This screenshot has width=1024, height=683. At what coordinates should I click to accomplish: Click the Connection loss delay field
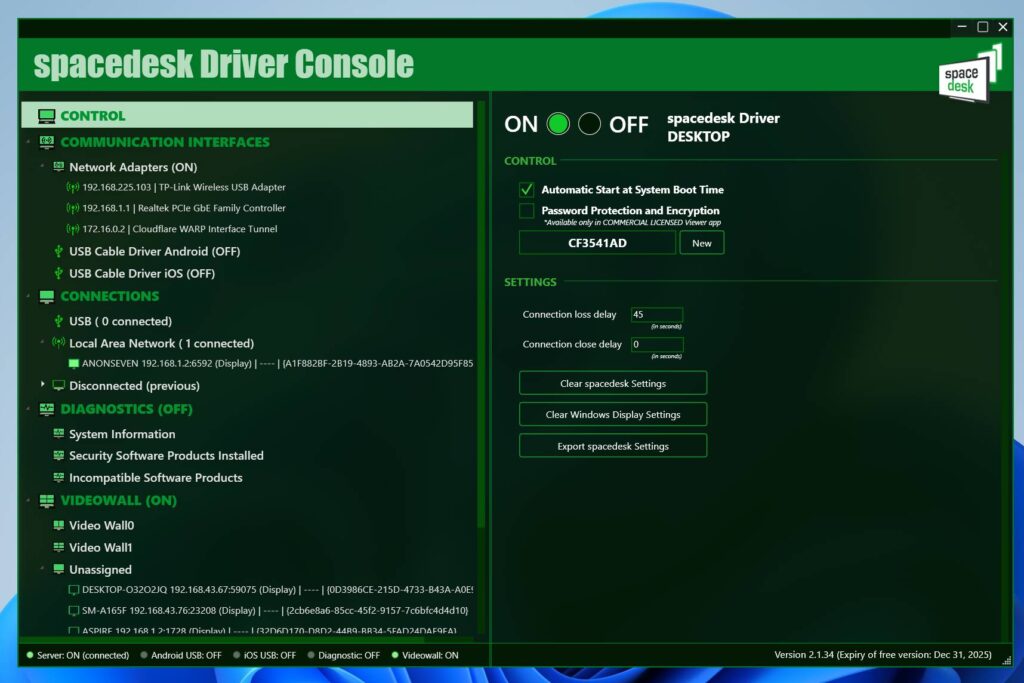click(656, 315)
